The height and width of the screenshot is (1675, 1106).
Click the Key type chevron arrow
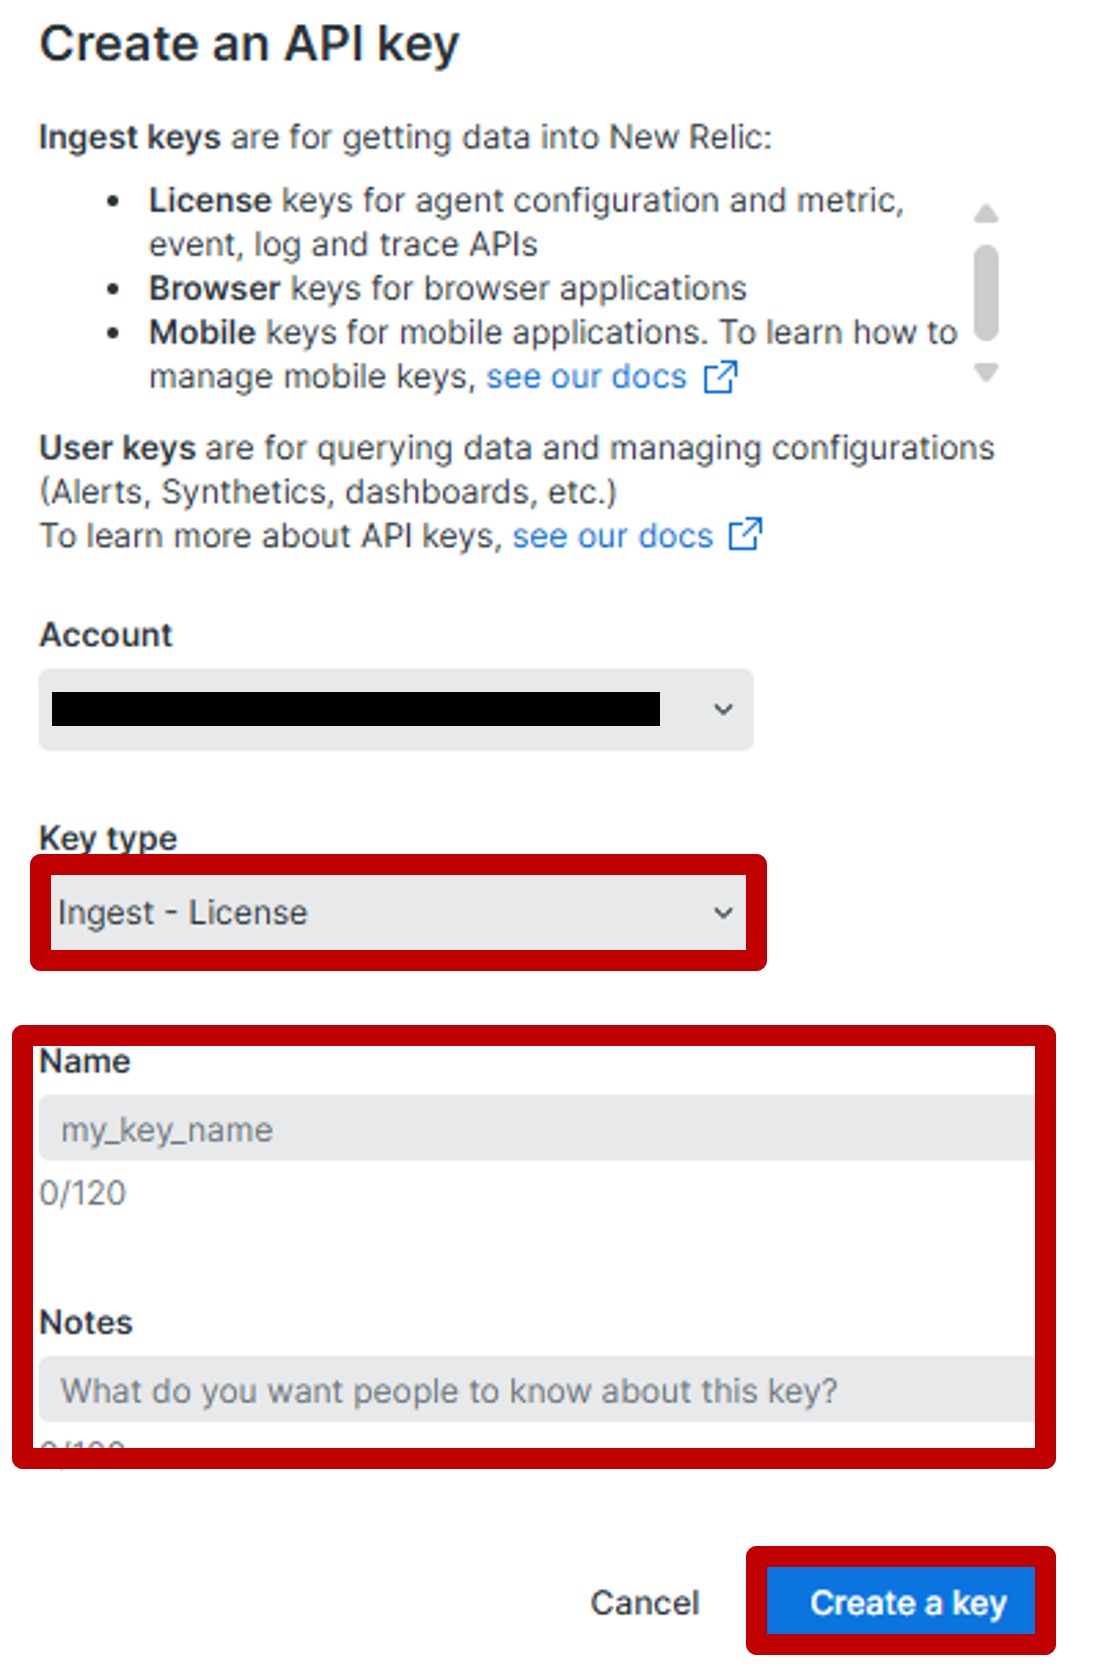coord(723,912)
